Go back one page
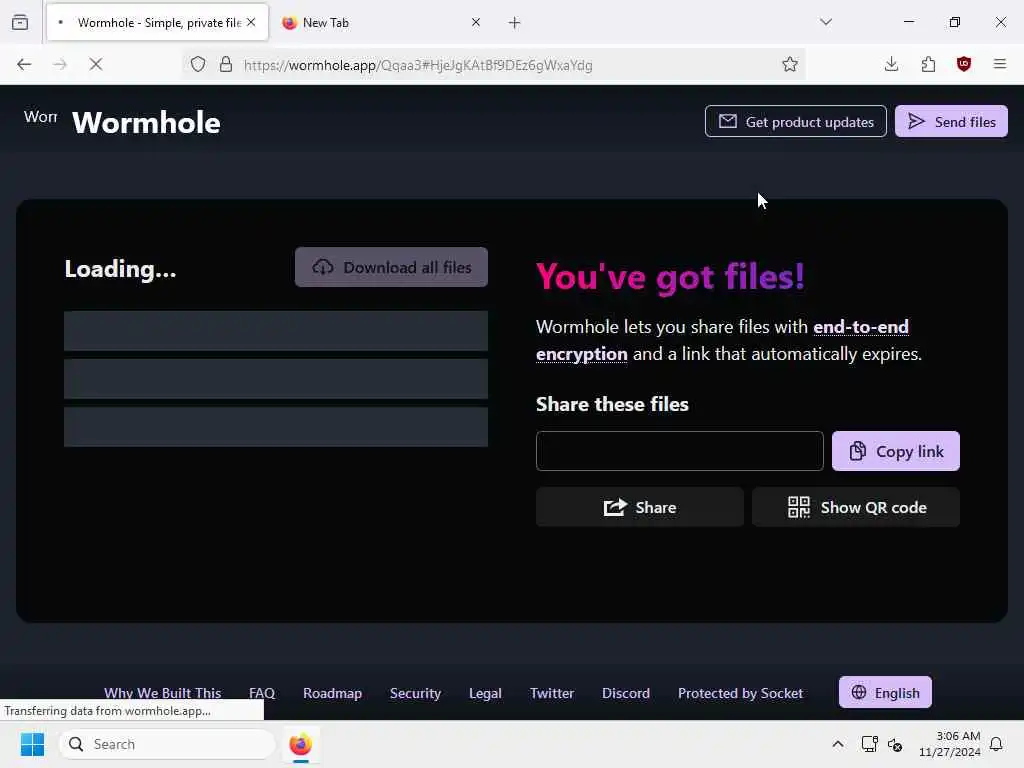 [24, 64]
